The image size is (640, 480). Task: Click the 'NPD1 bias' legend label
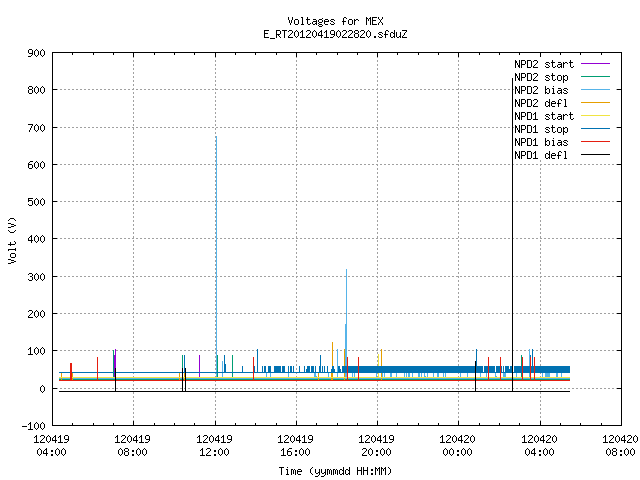(541, 142)
